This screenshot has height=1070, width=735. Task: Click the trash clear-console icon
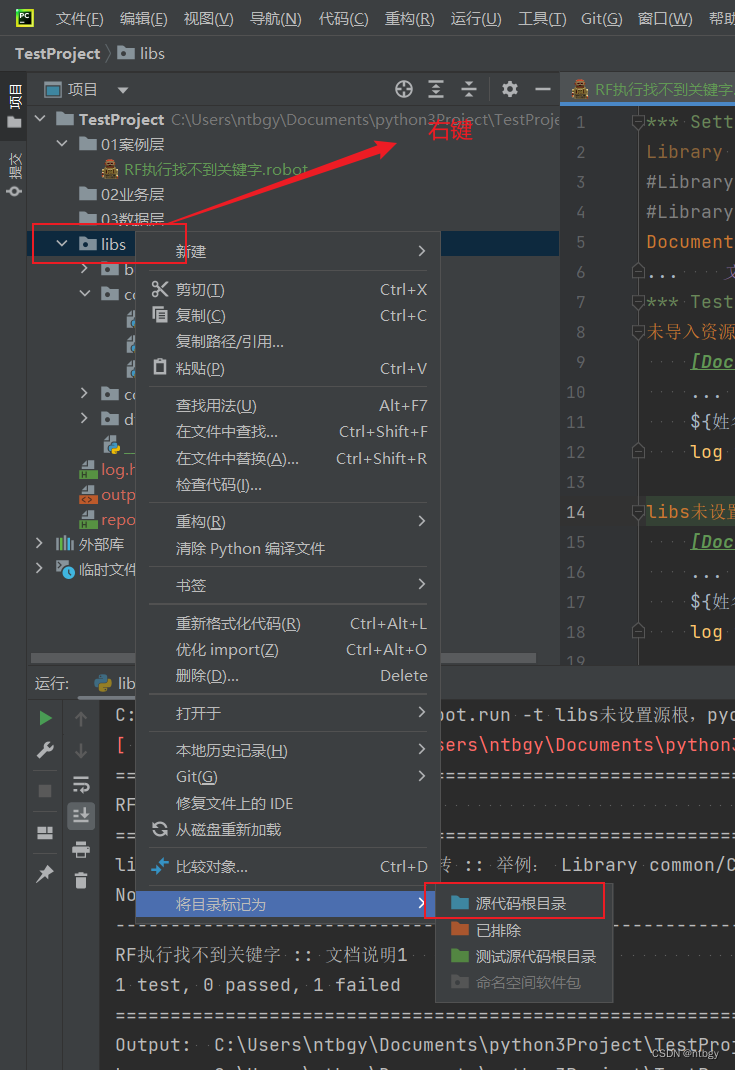81,880
